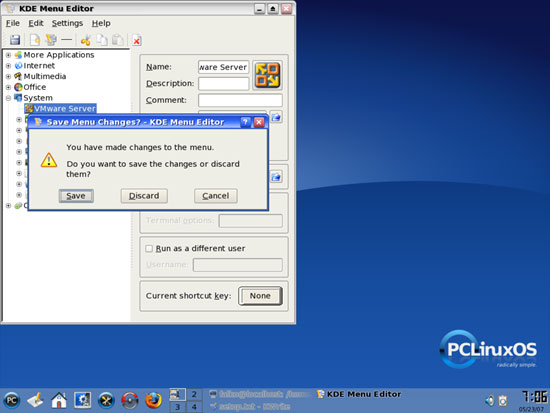Click the New Item toolbar icon
Viewport: 550px width, 413px height.
pyautogui.click(x=35, y=40)
